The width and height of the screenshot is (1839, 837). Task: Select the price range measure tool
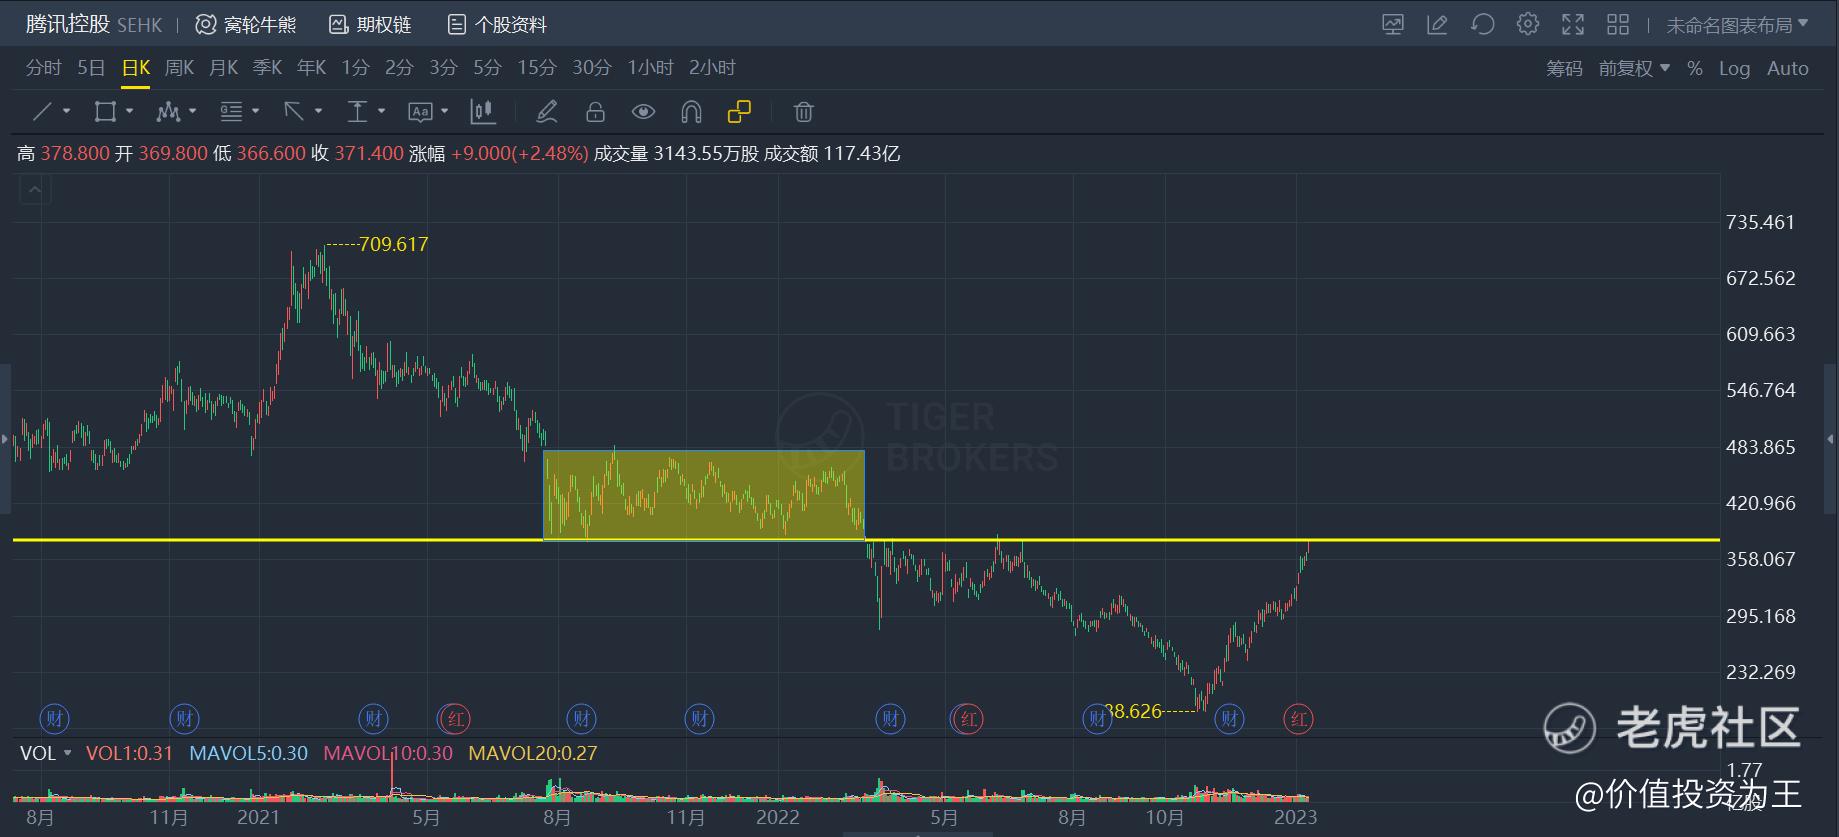357,112
